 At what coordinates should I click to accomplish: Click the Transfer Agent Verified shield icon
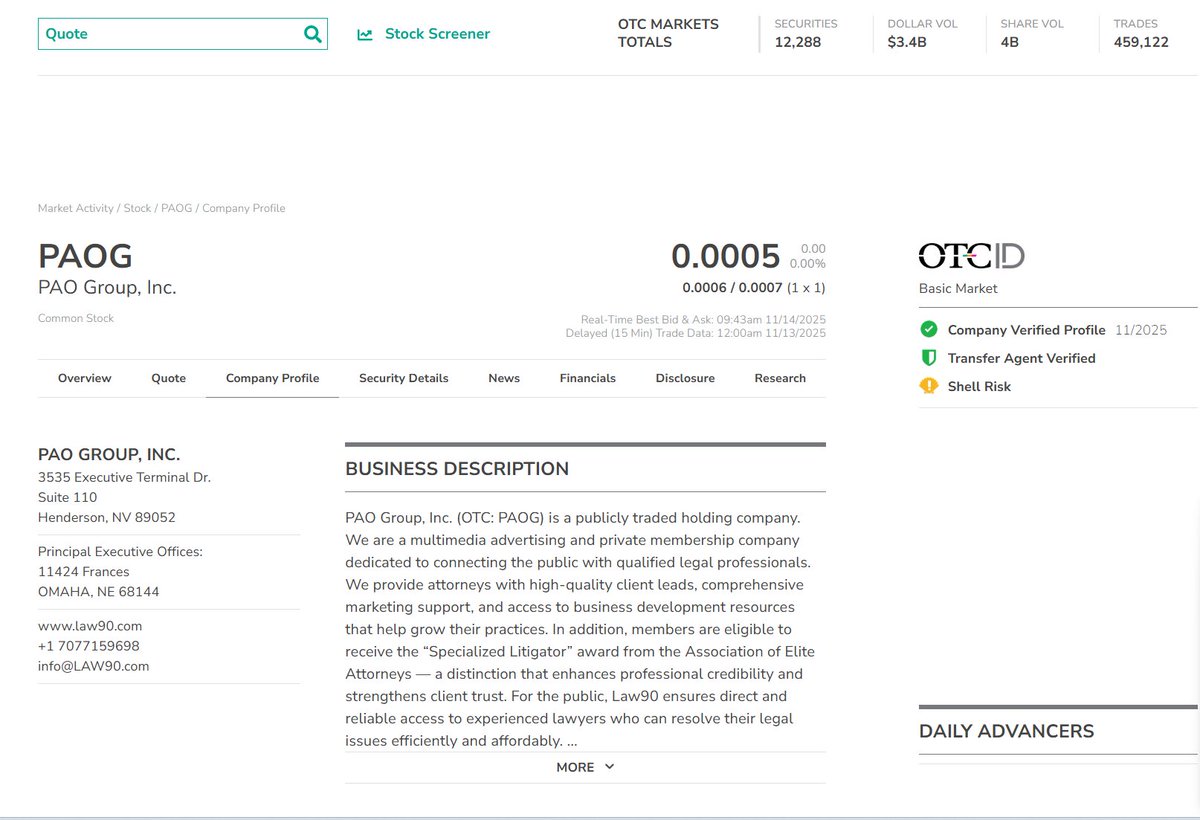tap(929, 358)
